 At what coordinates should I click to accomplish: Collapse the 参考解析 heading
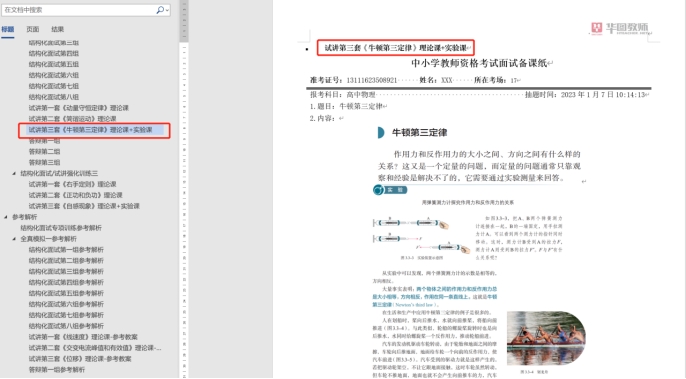pyautogui.click(x=6, y=217)
